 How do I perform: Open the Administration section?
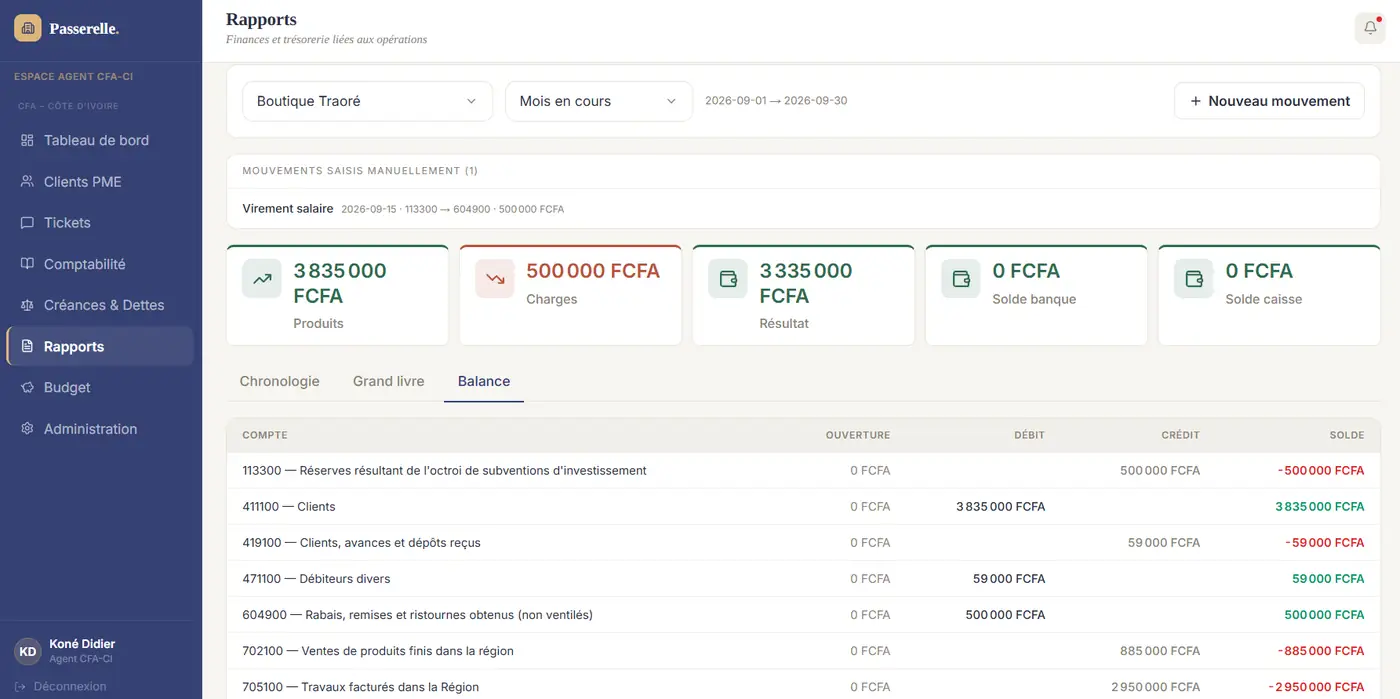tap(100, 429)
